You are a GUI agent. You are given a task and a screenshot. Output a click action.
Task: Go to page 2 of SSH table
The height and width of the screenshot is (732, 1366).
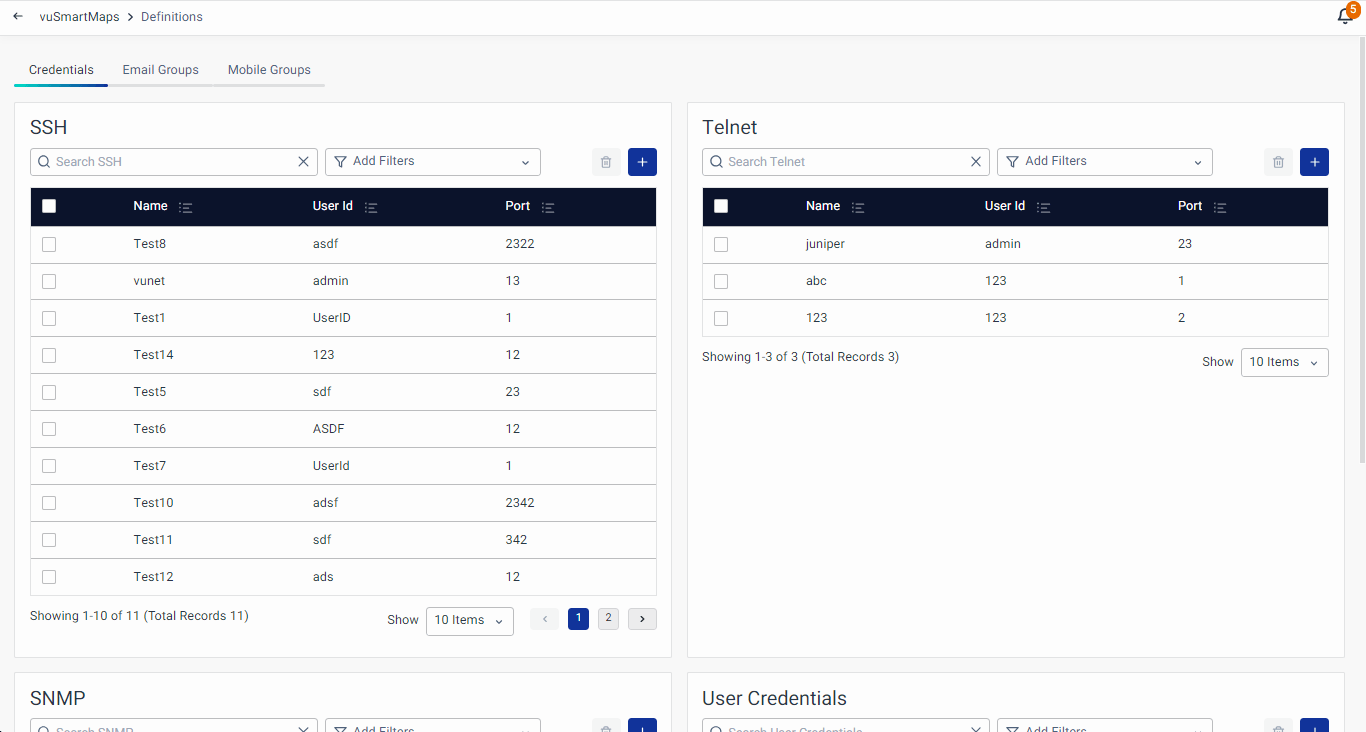click(x=608, y=619)
